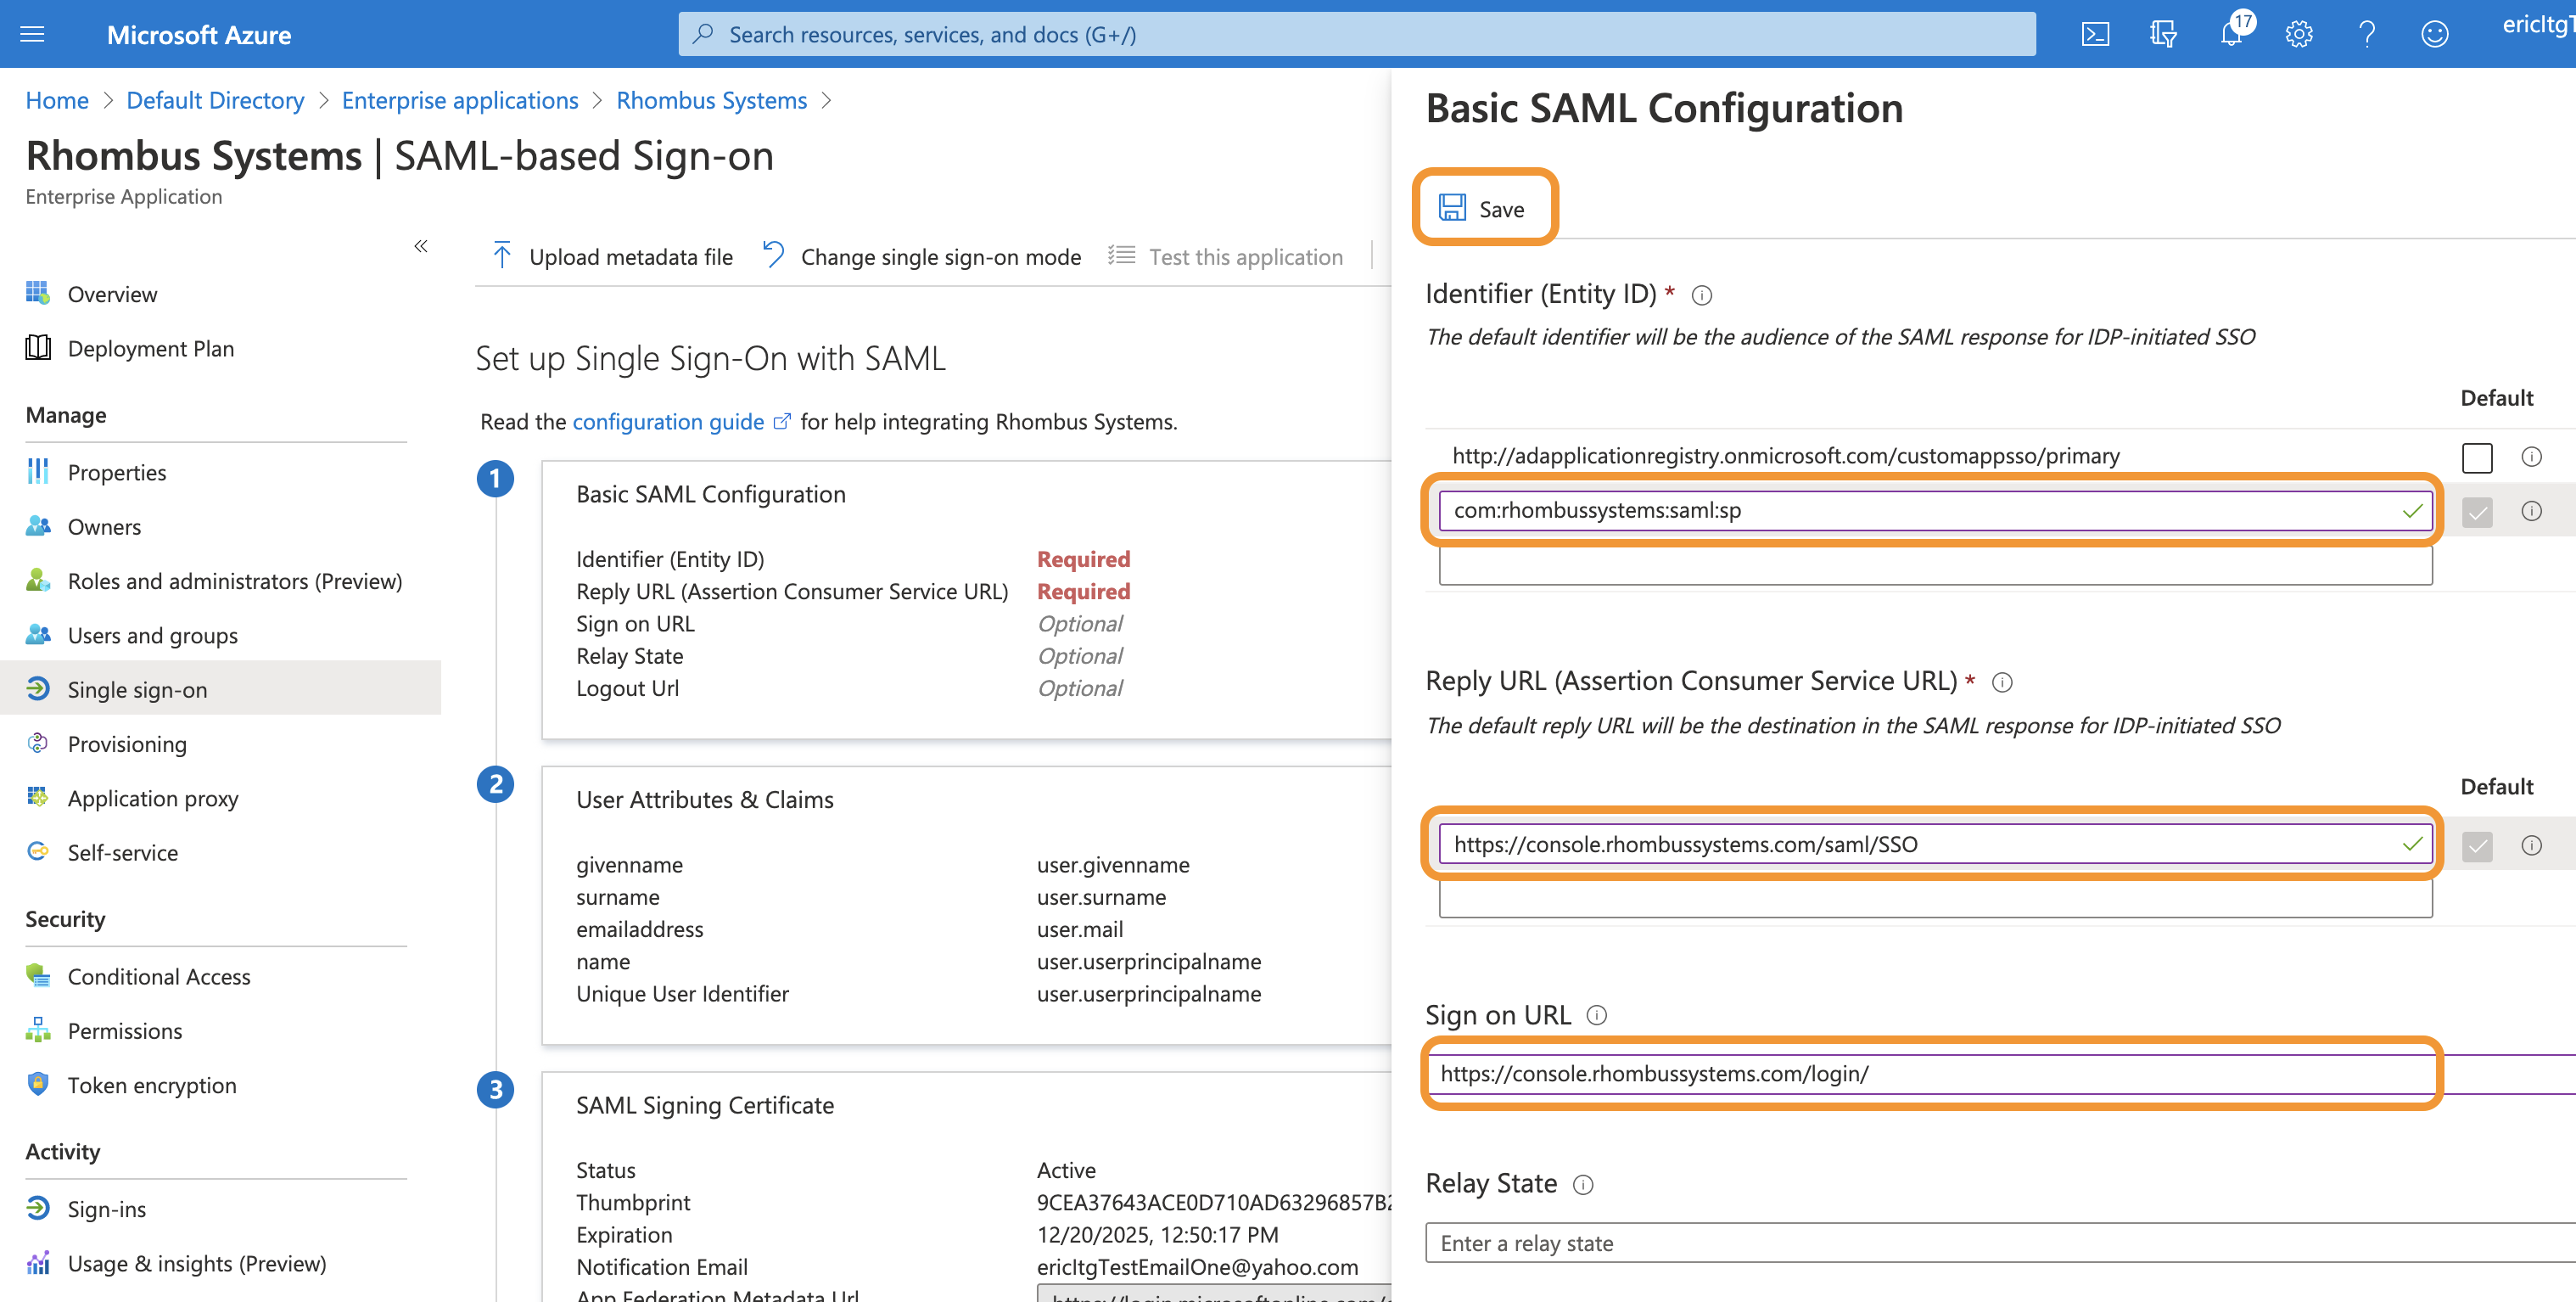Open Users and groups
The image size is (2576, 1302).
pyautogui.click(x=152, y=635)
